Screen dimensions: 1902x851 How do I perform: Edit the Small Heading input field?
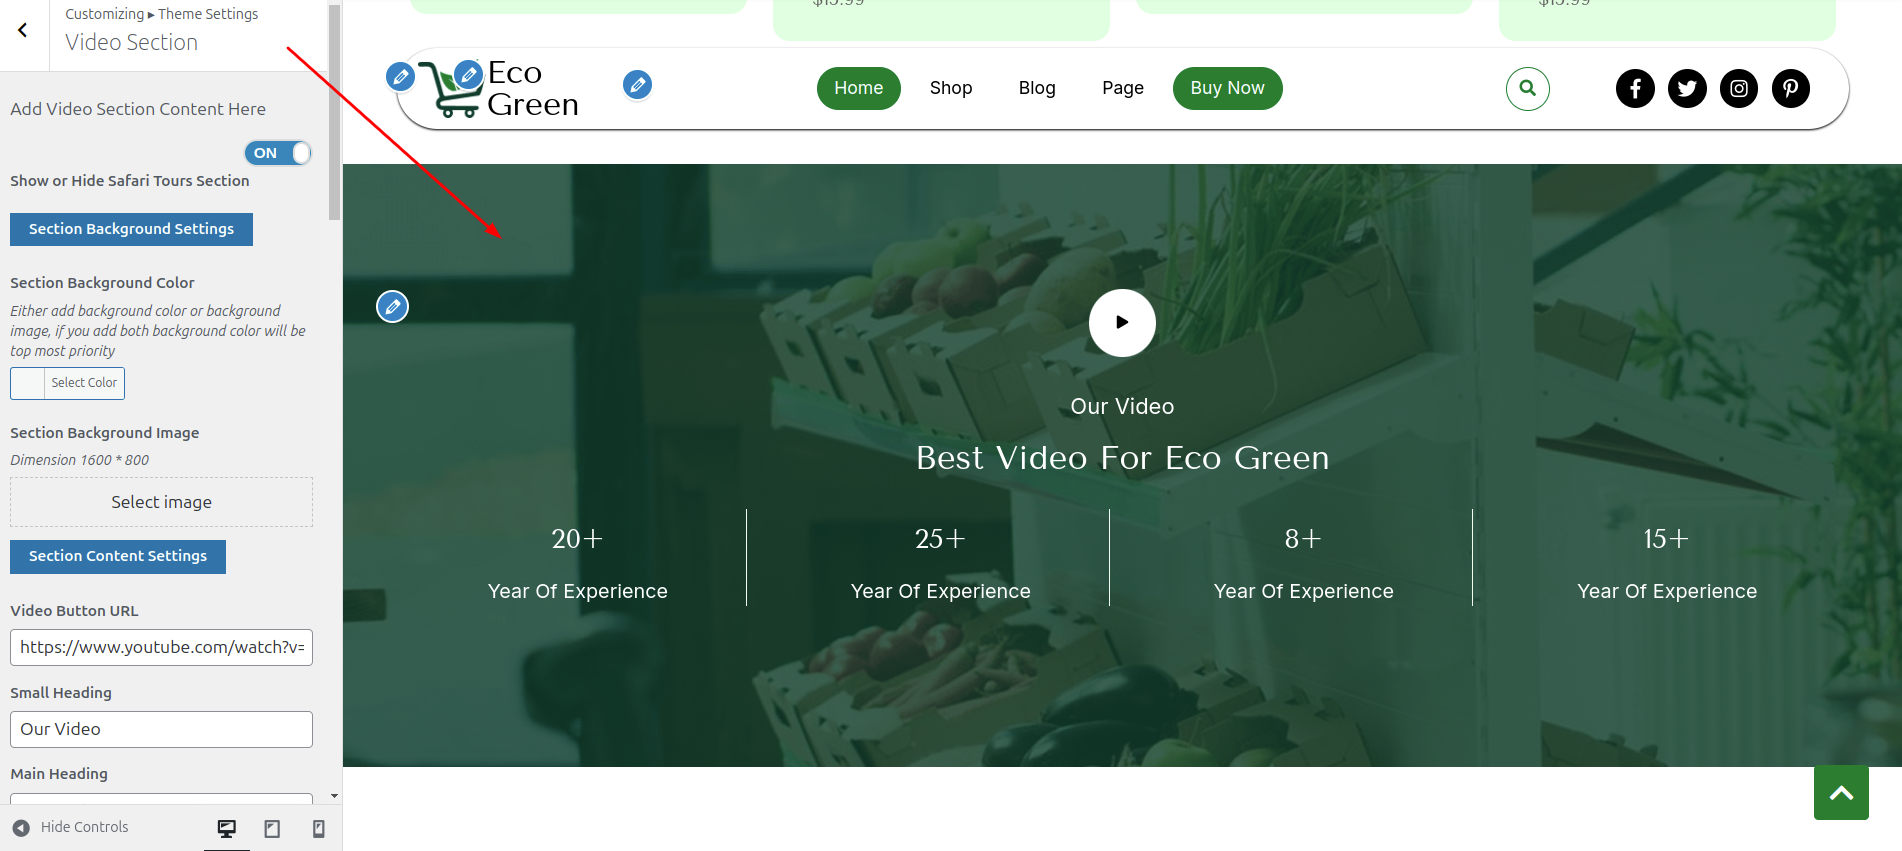(x=161, y=729)
